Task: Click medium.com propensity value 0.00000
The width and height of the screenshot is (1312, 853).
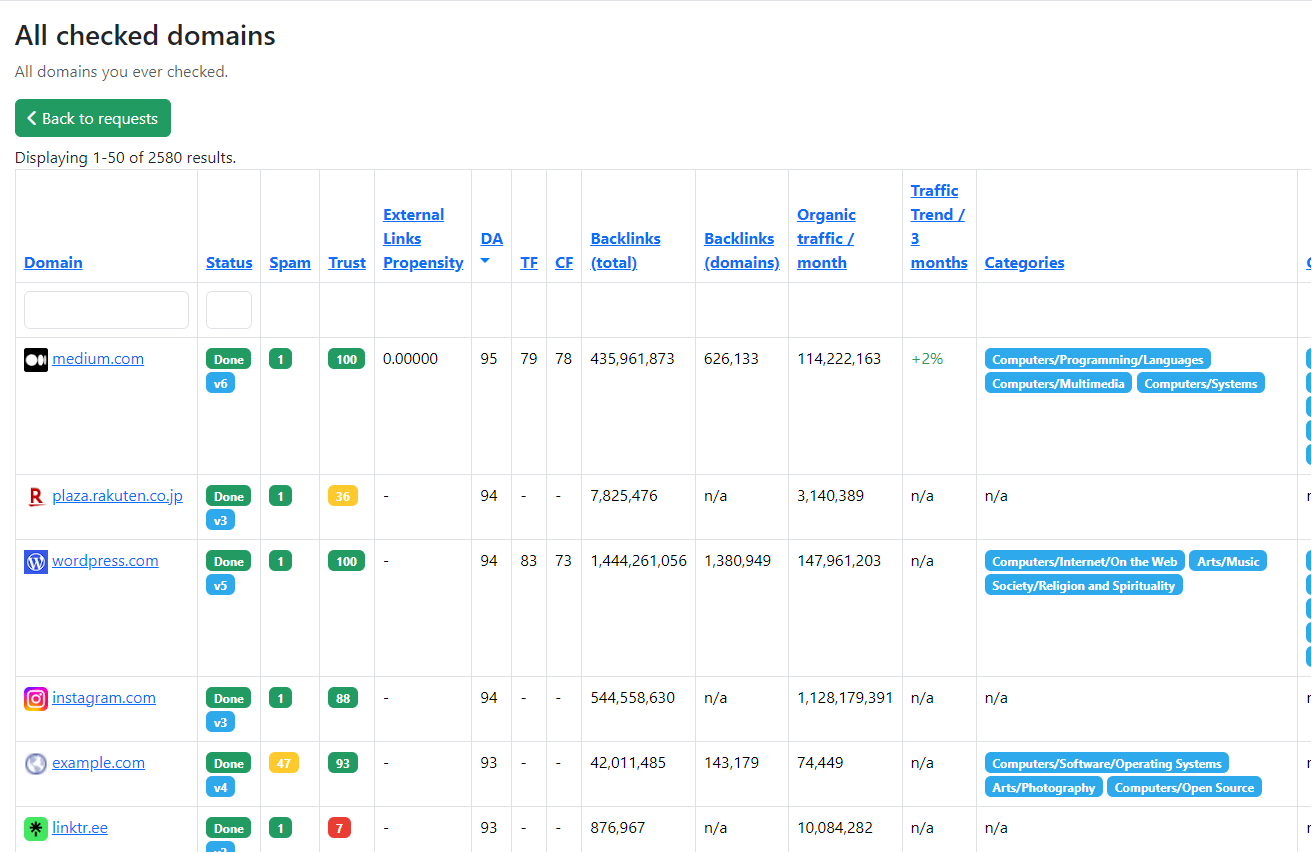Action: [x=410, y=358]
